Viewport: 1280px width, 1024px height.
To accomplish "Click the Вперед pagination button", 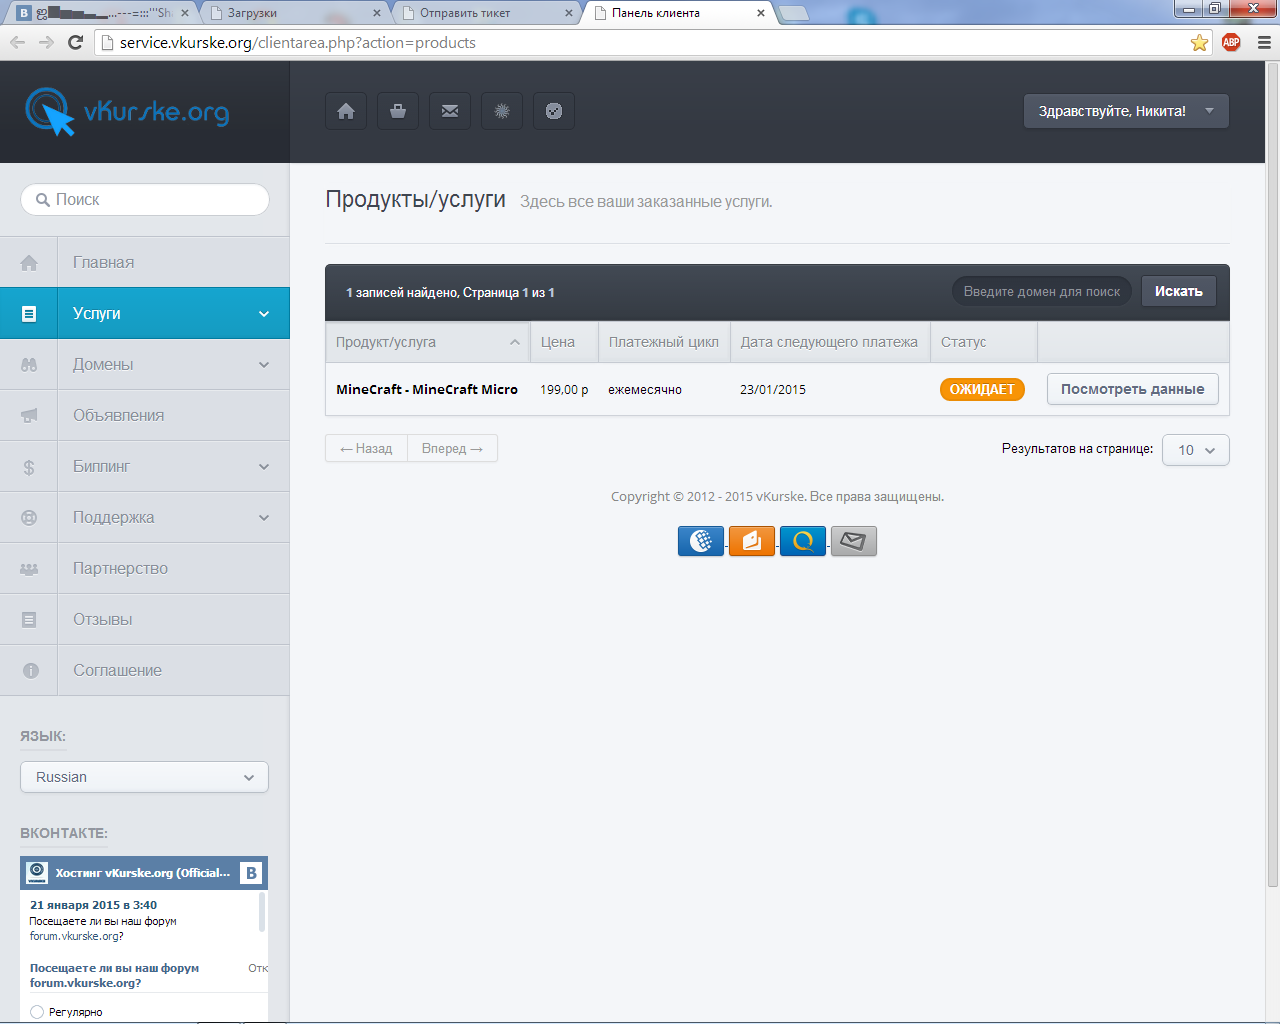I will pyautogui.click(x=452, y=448).
